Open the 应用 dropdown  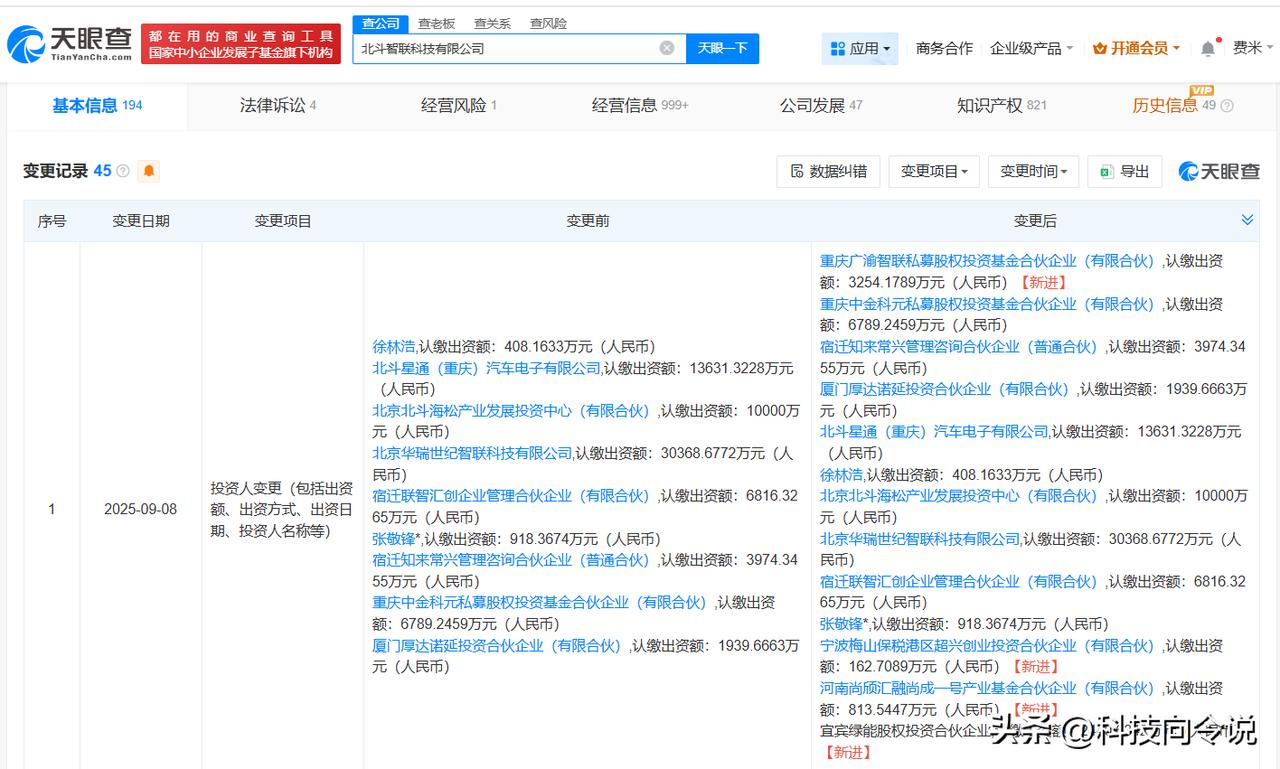pos(860,48)
